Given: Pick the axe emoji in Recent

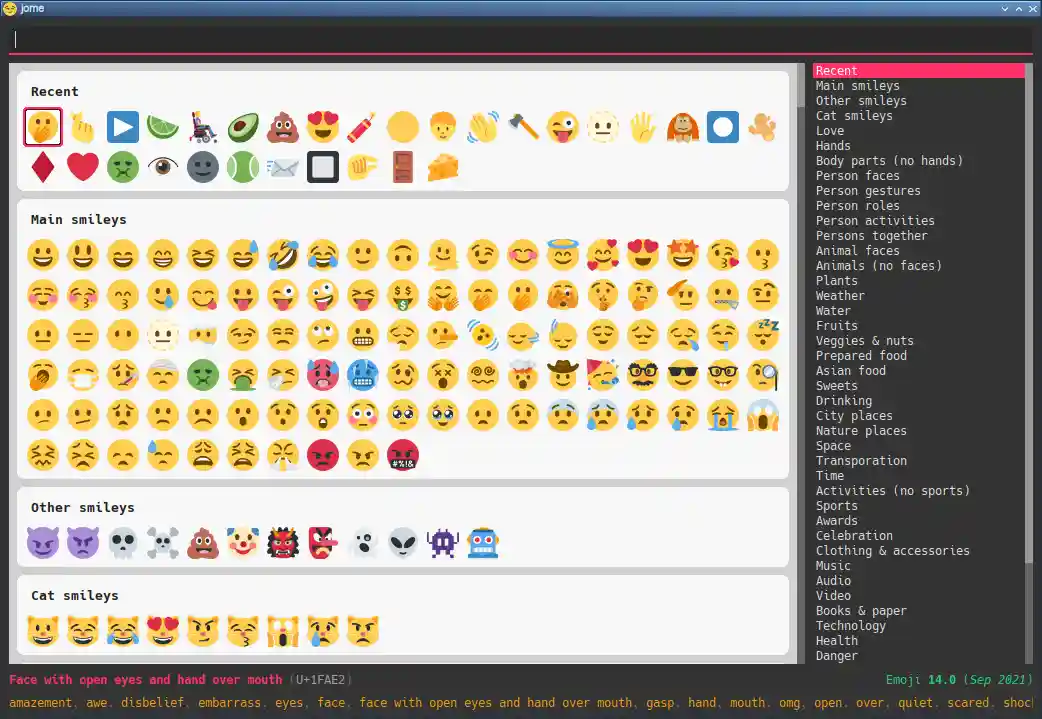Looking at the screenshot, I should (523, 127).
